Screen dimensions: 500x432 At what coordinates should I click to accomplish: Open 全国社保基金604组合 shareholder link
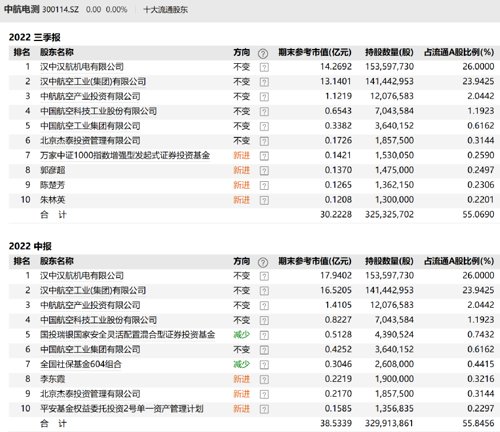click(81, 364)
